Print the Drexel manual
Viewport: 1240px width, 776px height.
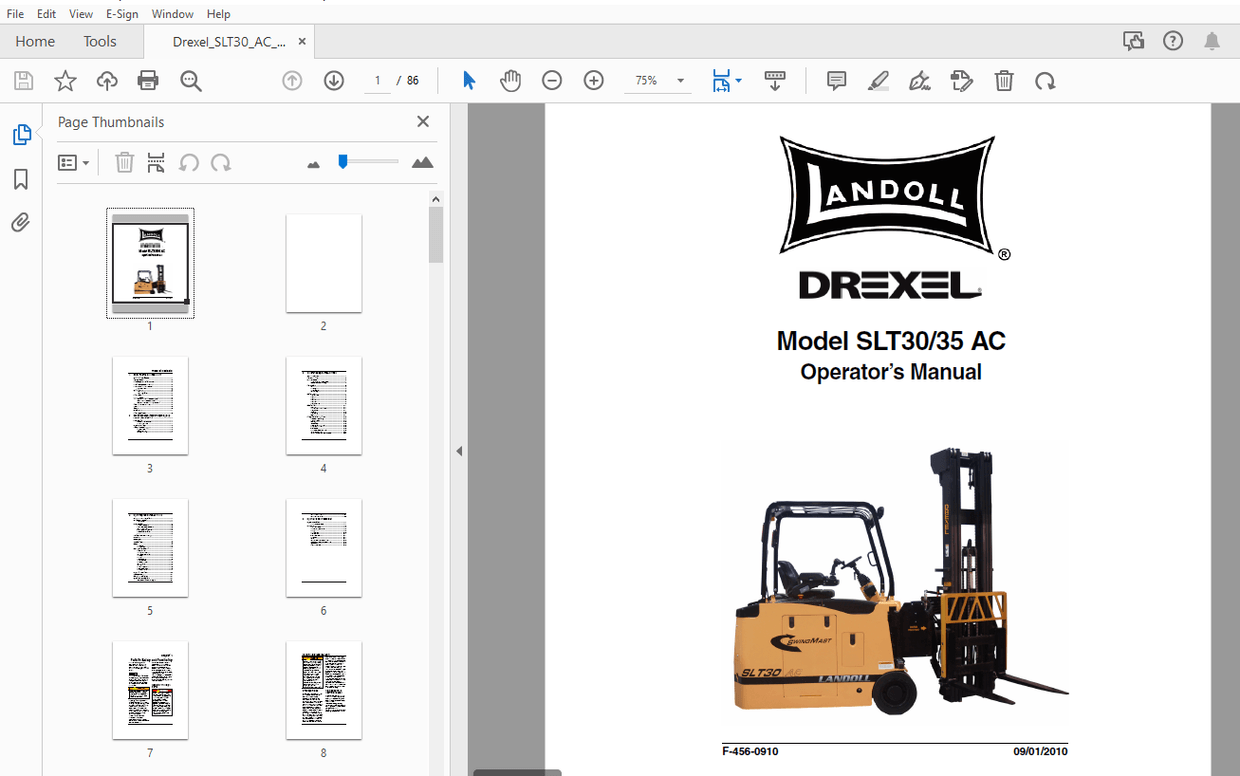click(x=149, y=81)
